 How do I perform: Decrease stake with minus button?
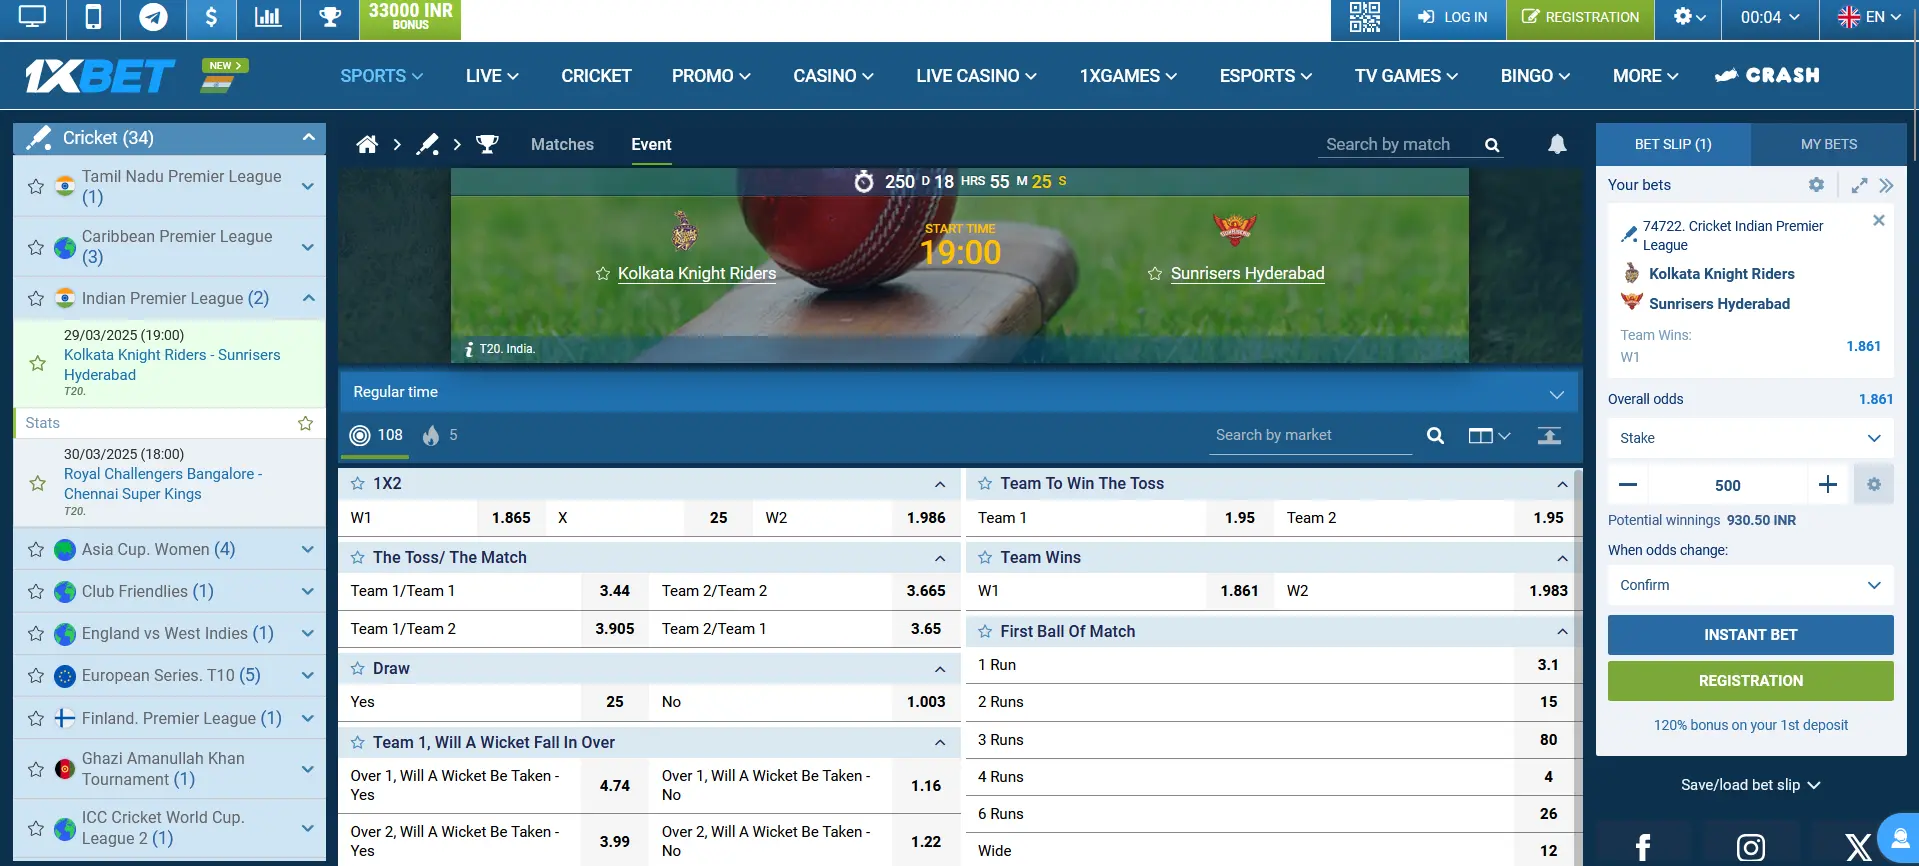pyautogui.click(x=1628, y=485)
